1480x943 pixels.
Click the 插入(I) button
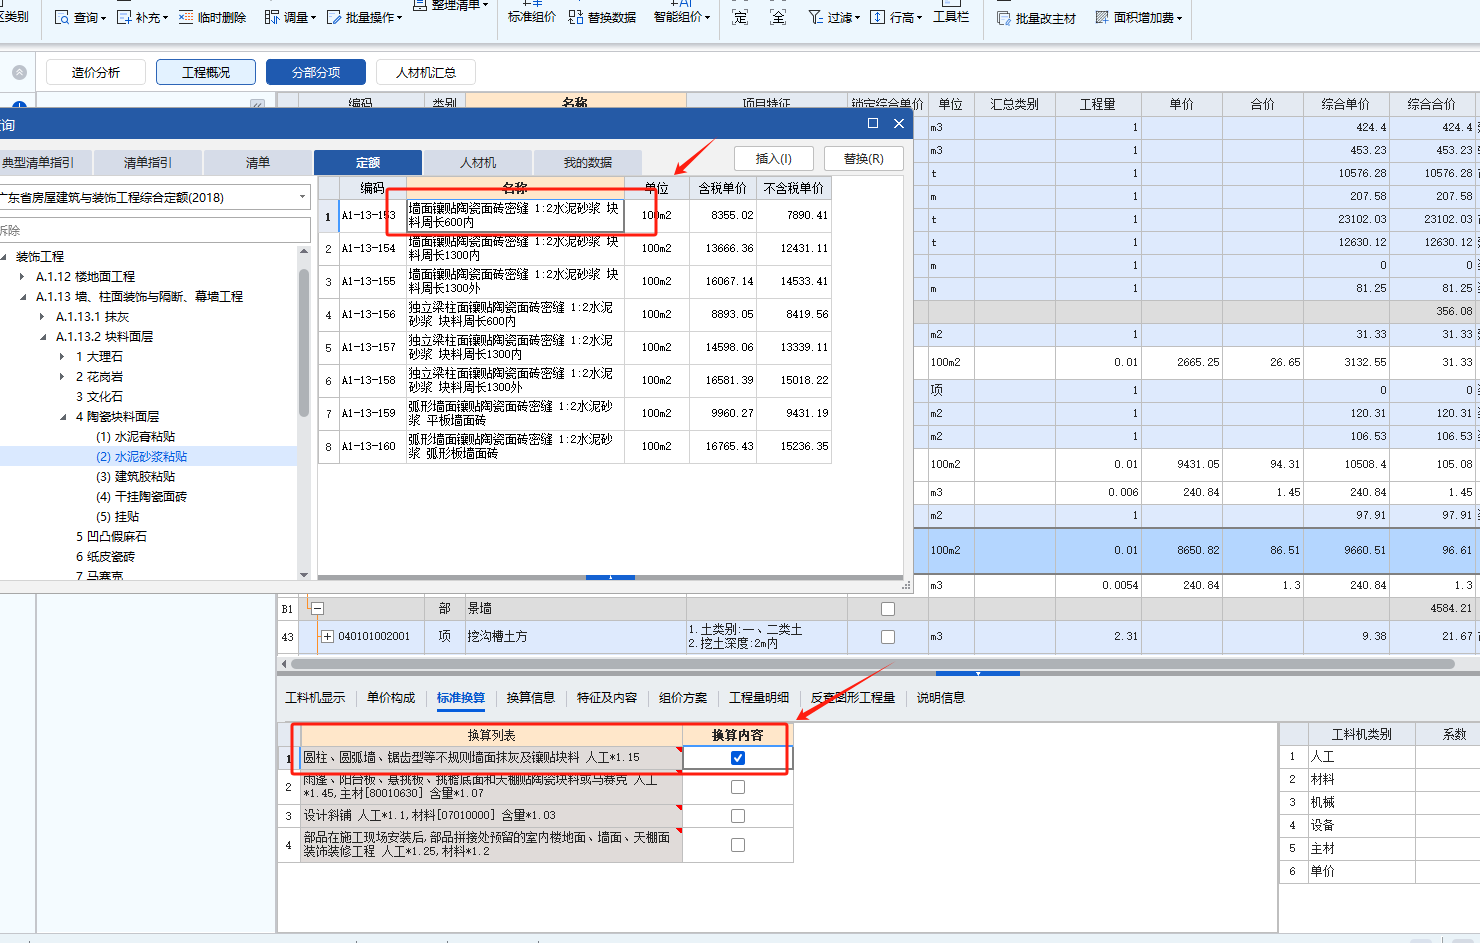click(774, 159)
